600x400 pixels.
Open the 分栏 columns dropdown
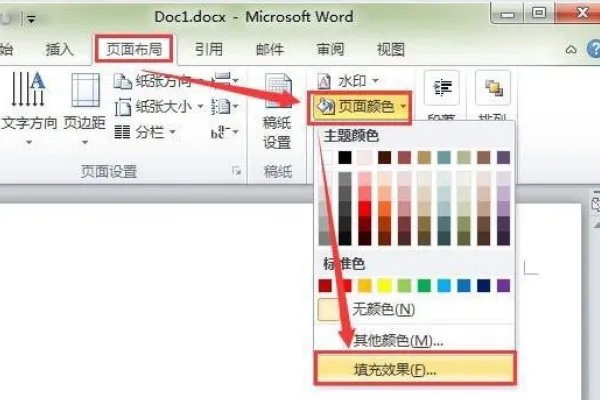tap(145, 132)
